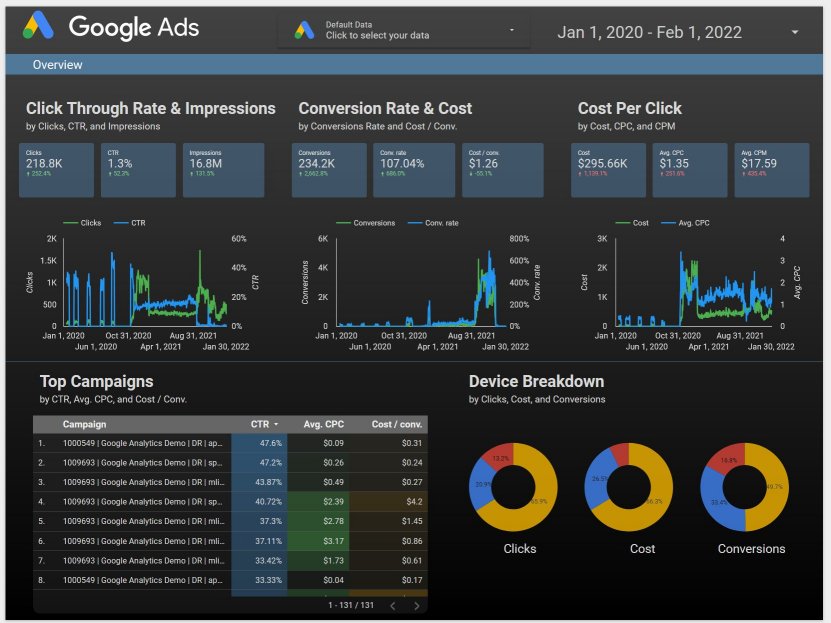Click the CTR legend entry on the first line chart
Screen dimensions: 831x623
(130, 223)
